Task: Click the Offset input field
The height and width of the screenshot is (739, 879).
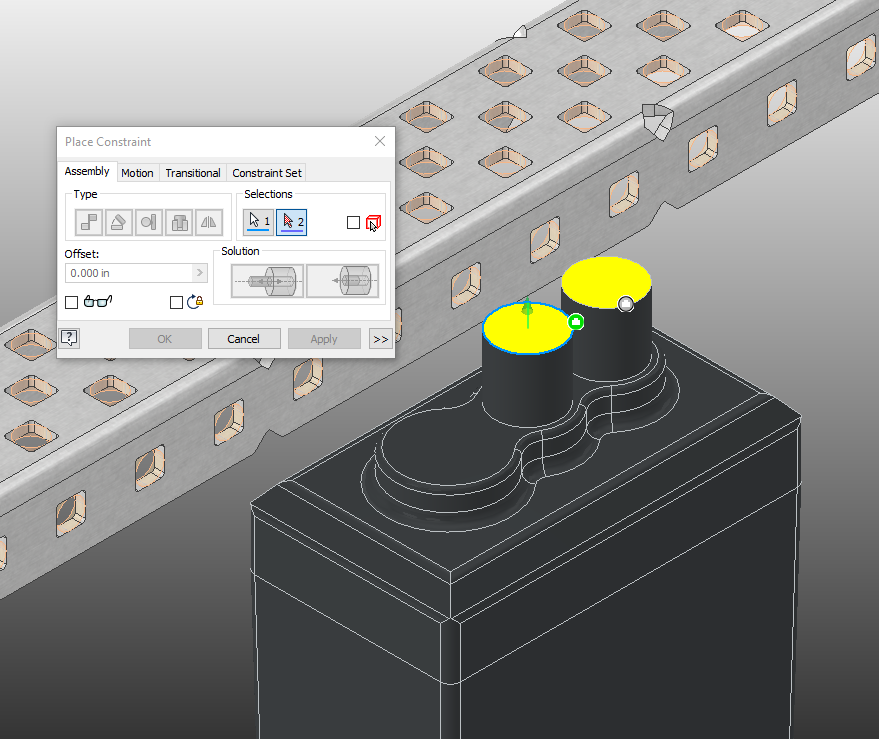Action: [129, 273]
